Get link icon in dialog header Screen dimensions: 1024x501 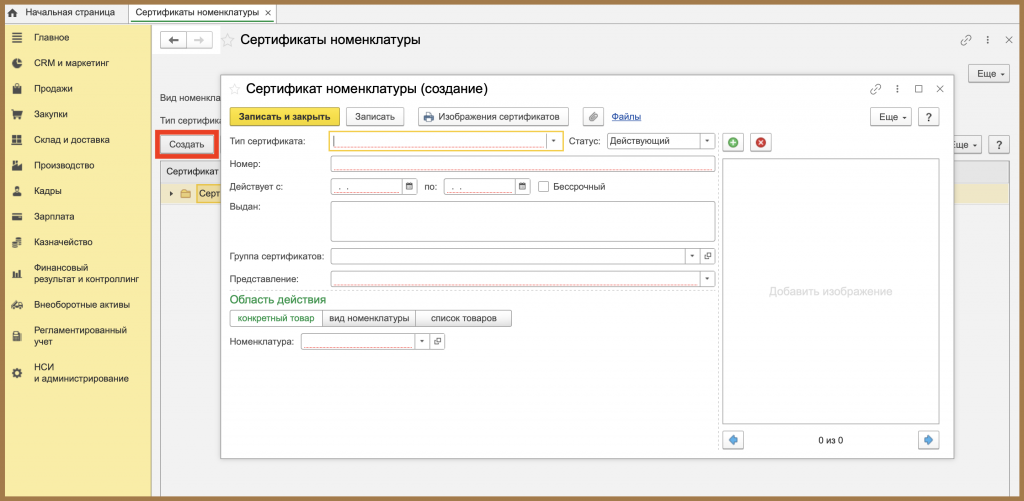pyautogui.click(x=876, y=89)
